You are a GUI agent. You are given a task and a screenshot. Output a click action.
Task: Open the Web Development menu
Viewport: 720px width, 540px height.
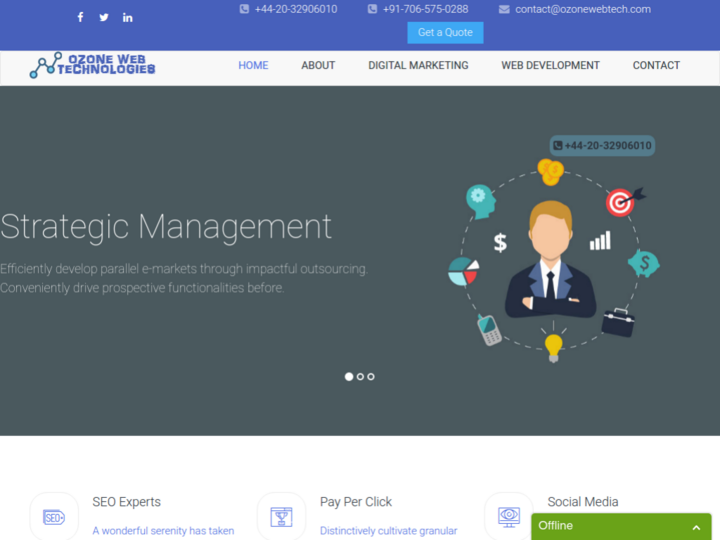[550, 66]
